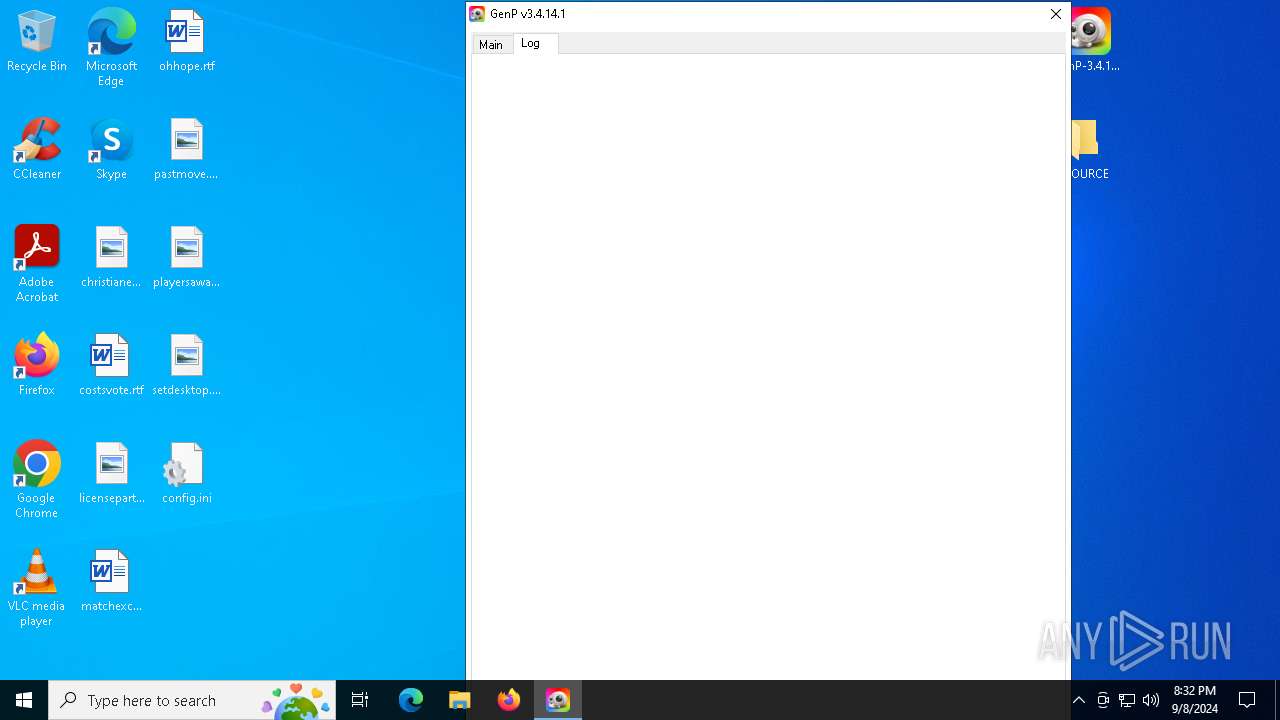
Task: Open the notification center icon
Action: click(x=1247, y=700)
